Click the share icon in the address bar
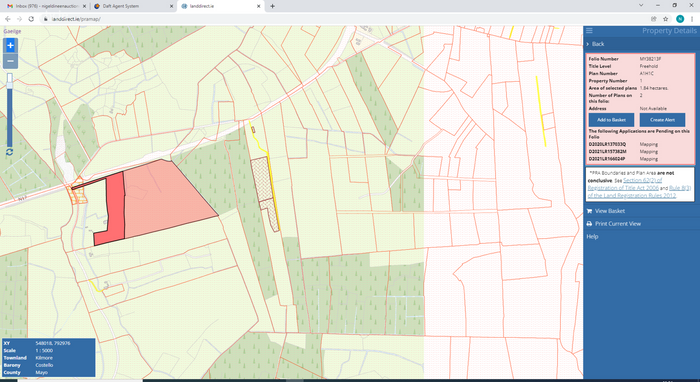This screenshot has height=382, width=700. coord(654,19)
